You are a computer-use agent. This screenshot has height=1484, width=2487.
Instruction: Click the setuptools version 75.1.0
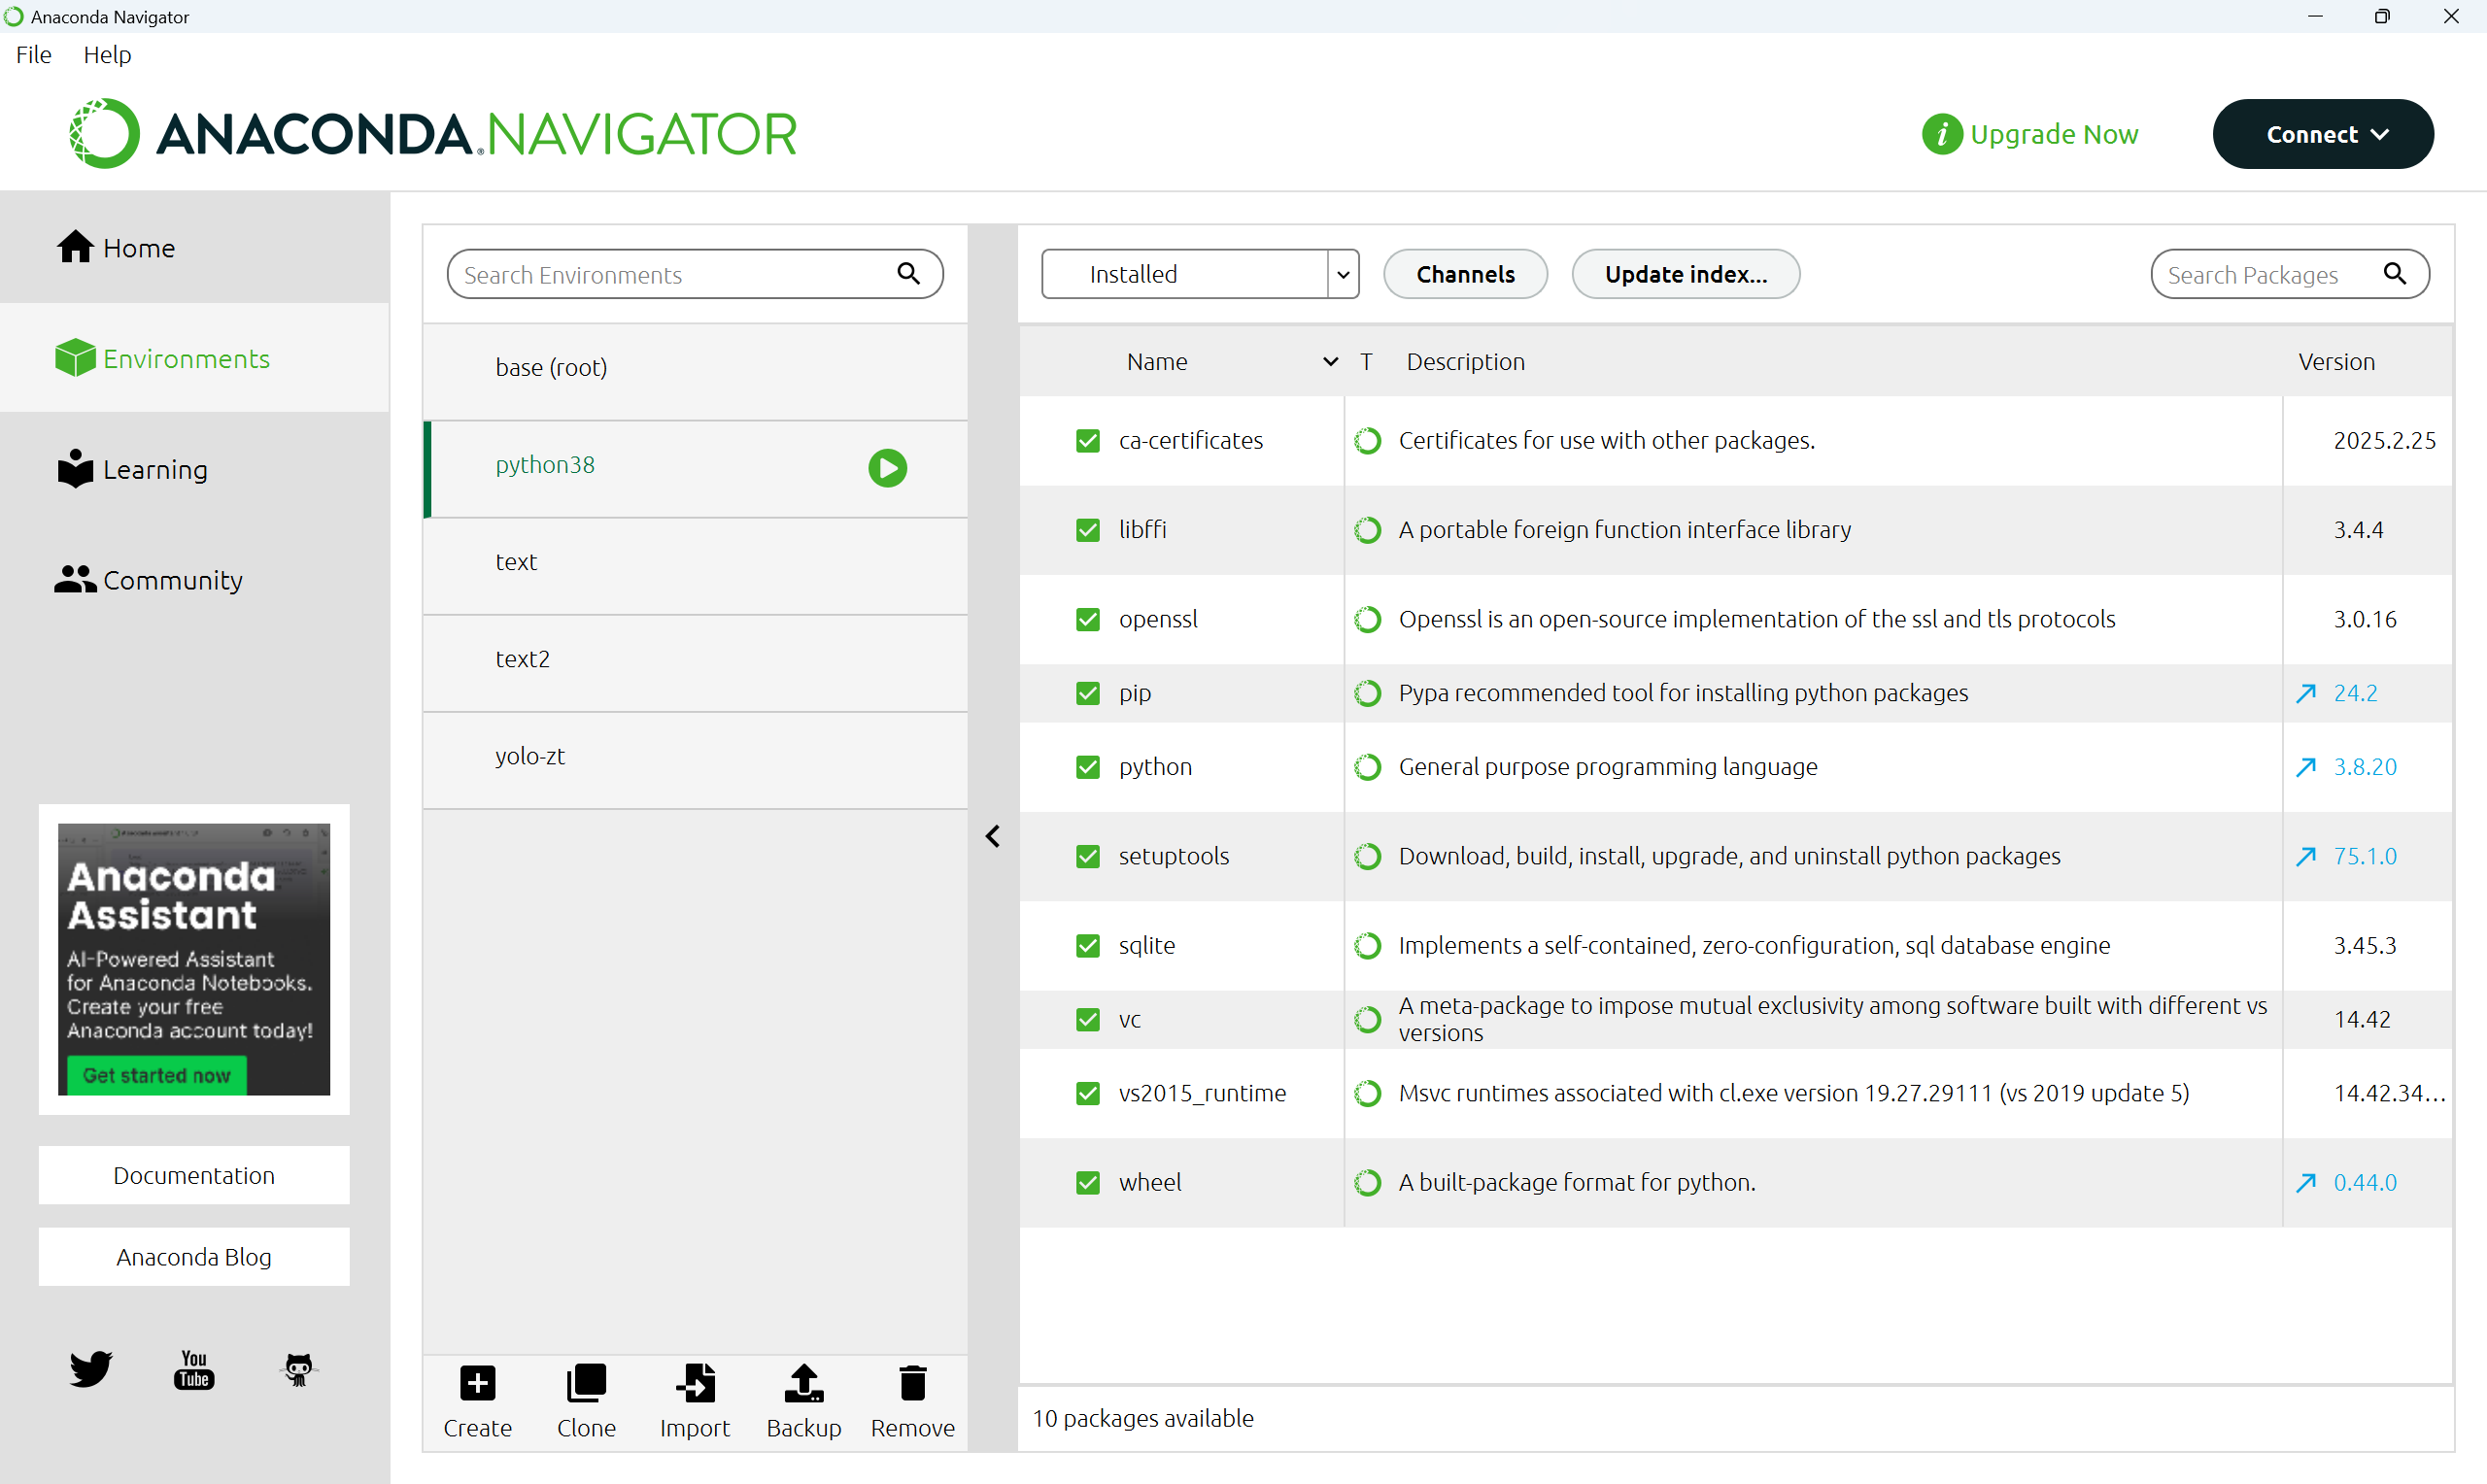[2365, 856]
